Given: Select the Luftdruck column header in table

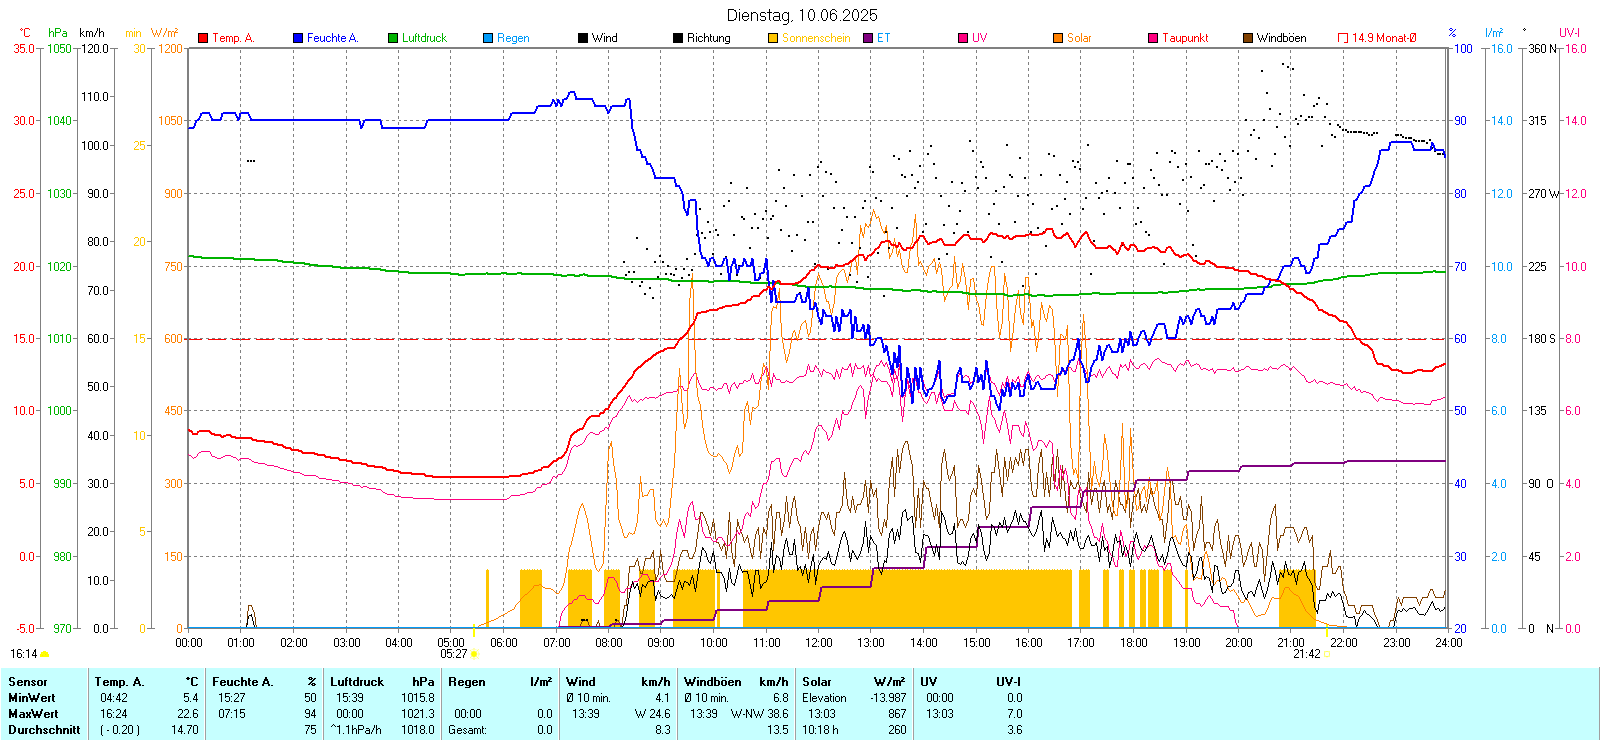Looking at the screenshot, I should tap(357, 682).
